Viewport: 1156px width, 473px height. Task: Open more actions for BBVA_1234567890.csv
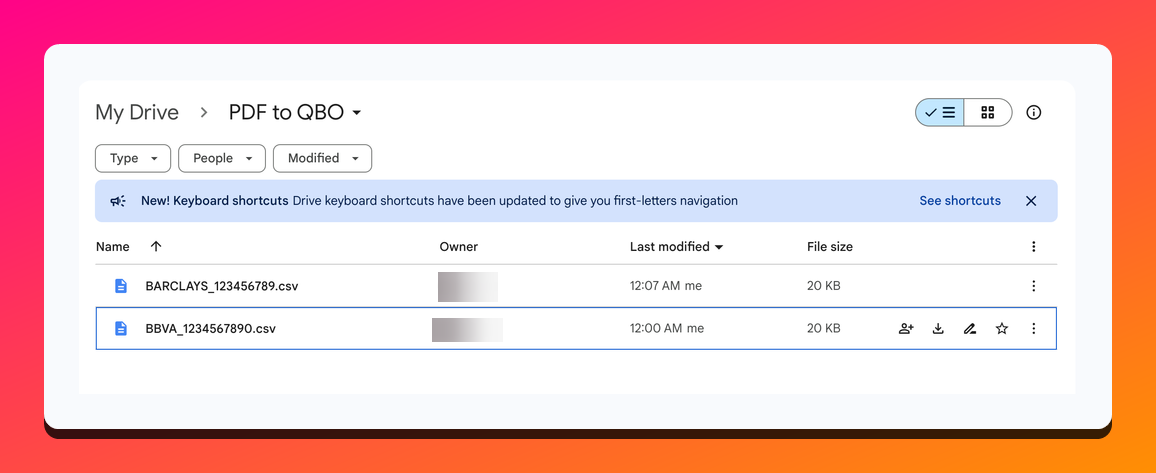(1034, 329)
